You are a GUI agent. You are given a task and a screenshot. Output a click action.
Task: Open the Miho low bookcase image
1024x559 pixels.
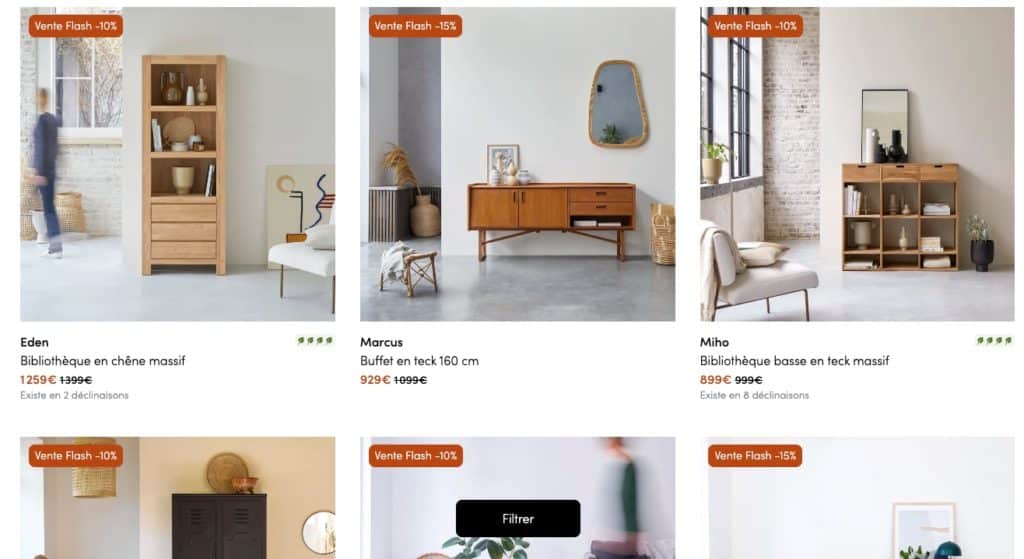tap(857, 164)
